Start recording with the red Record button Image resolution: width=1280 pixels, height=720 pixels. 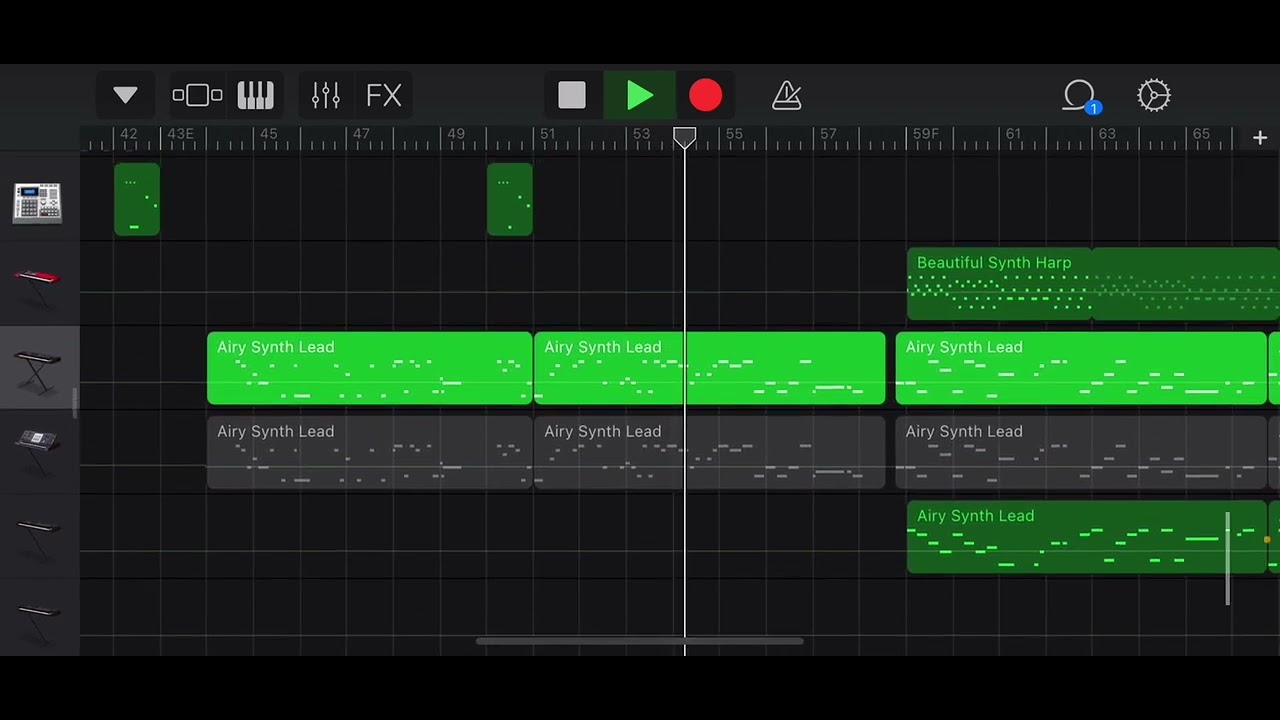[705, 96]
